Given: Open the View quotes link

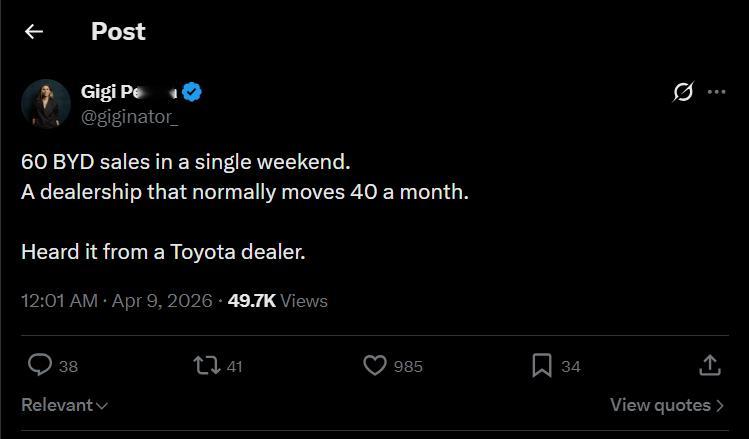Looking at the screenshot, I should click(x=667, y=405).
